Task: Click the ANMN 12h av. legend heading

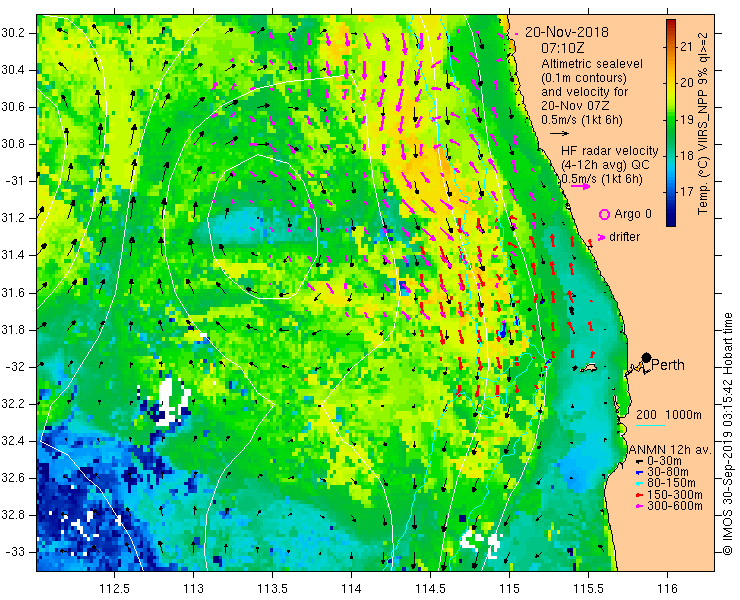Action: click(670, 450)
